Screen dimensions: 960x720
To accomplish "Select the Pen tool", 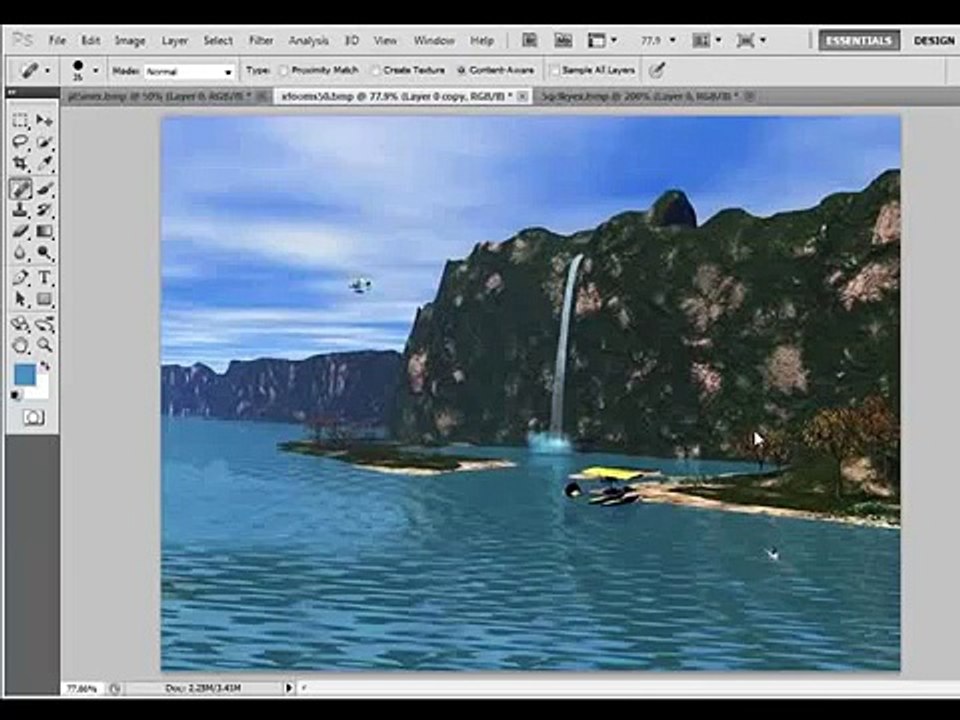I will 20,277.
